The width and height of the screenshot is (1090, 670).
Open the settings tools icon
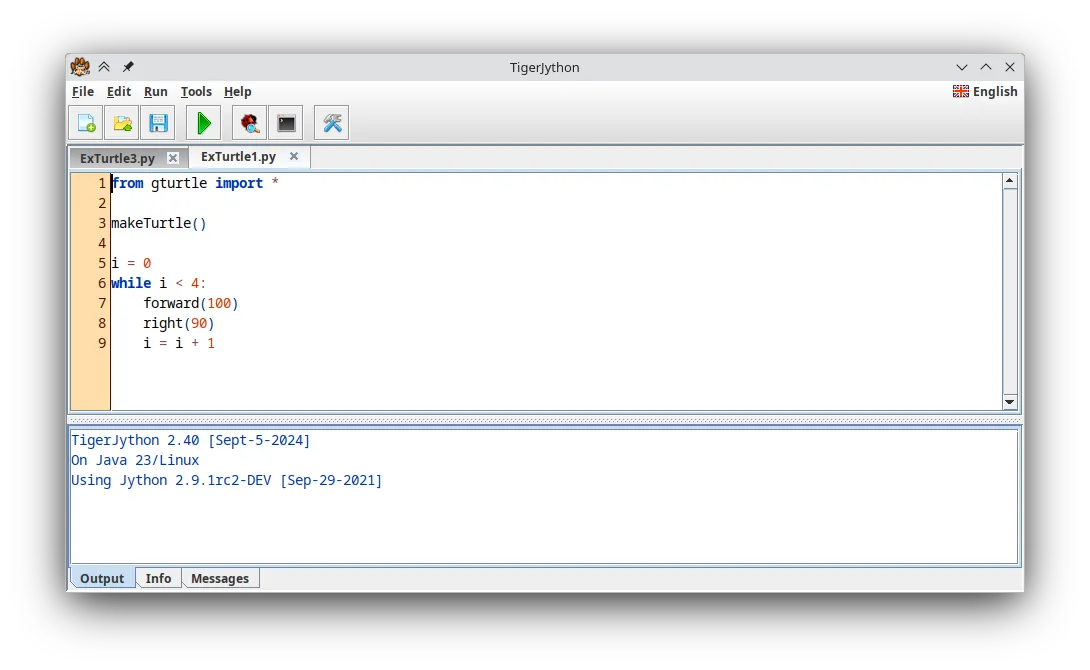pyautogui.click(x=331, y=122)
